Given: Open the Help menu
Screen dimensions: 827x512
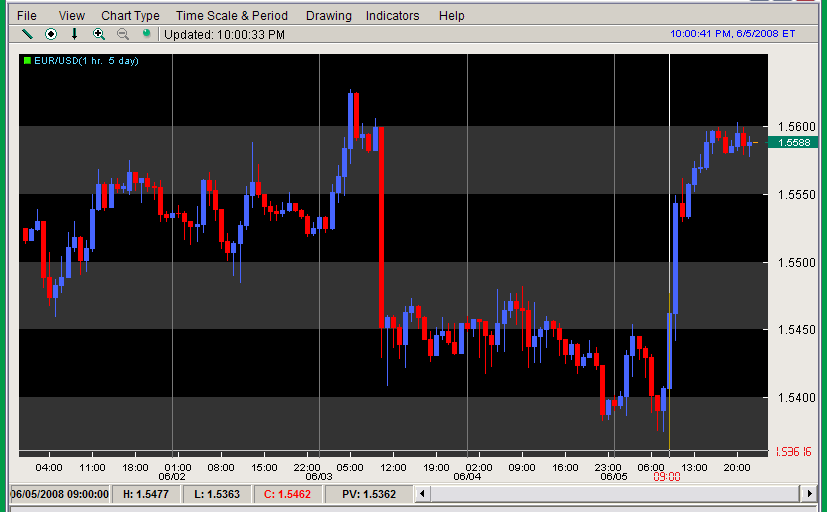Looking at the screenshot, I should coord(452,15).
